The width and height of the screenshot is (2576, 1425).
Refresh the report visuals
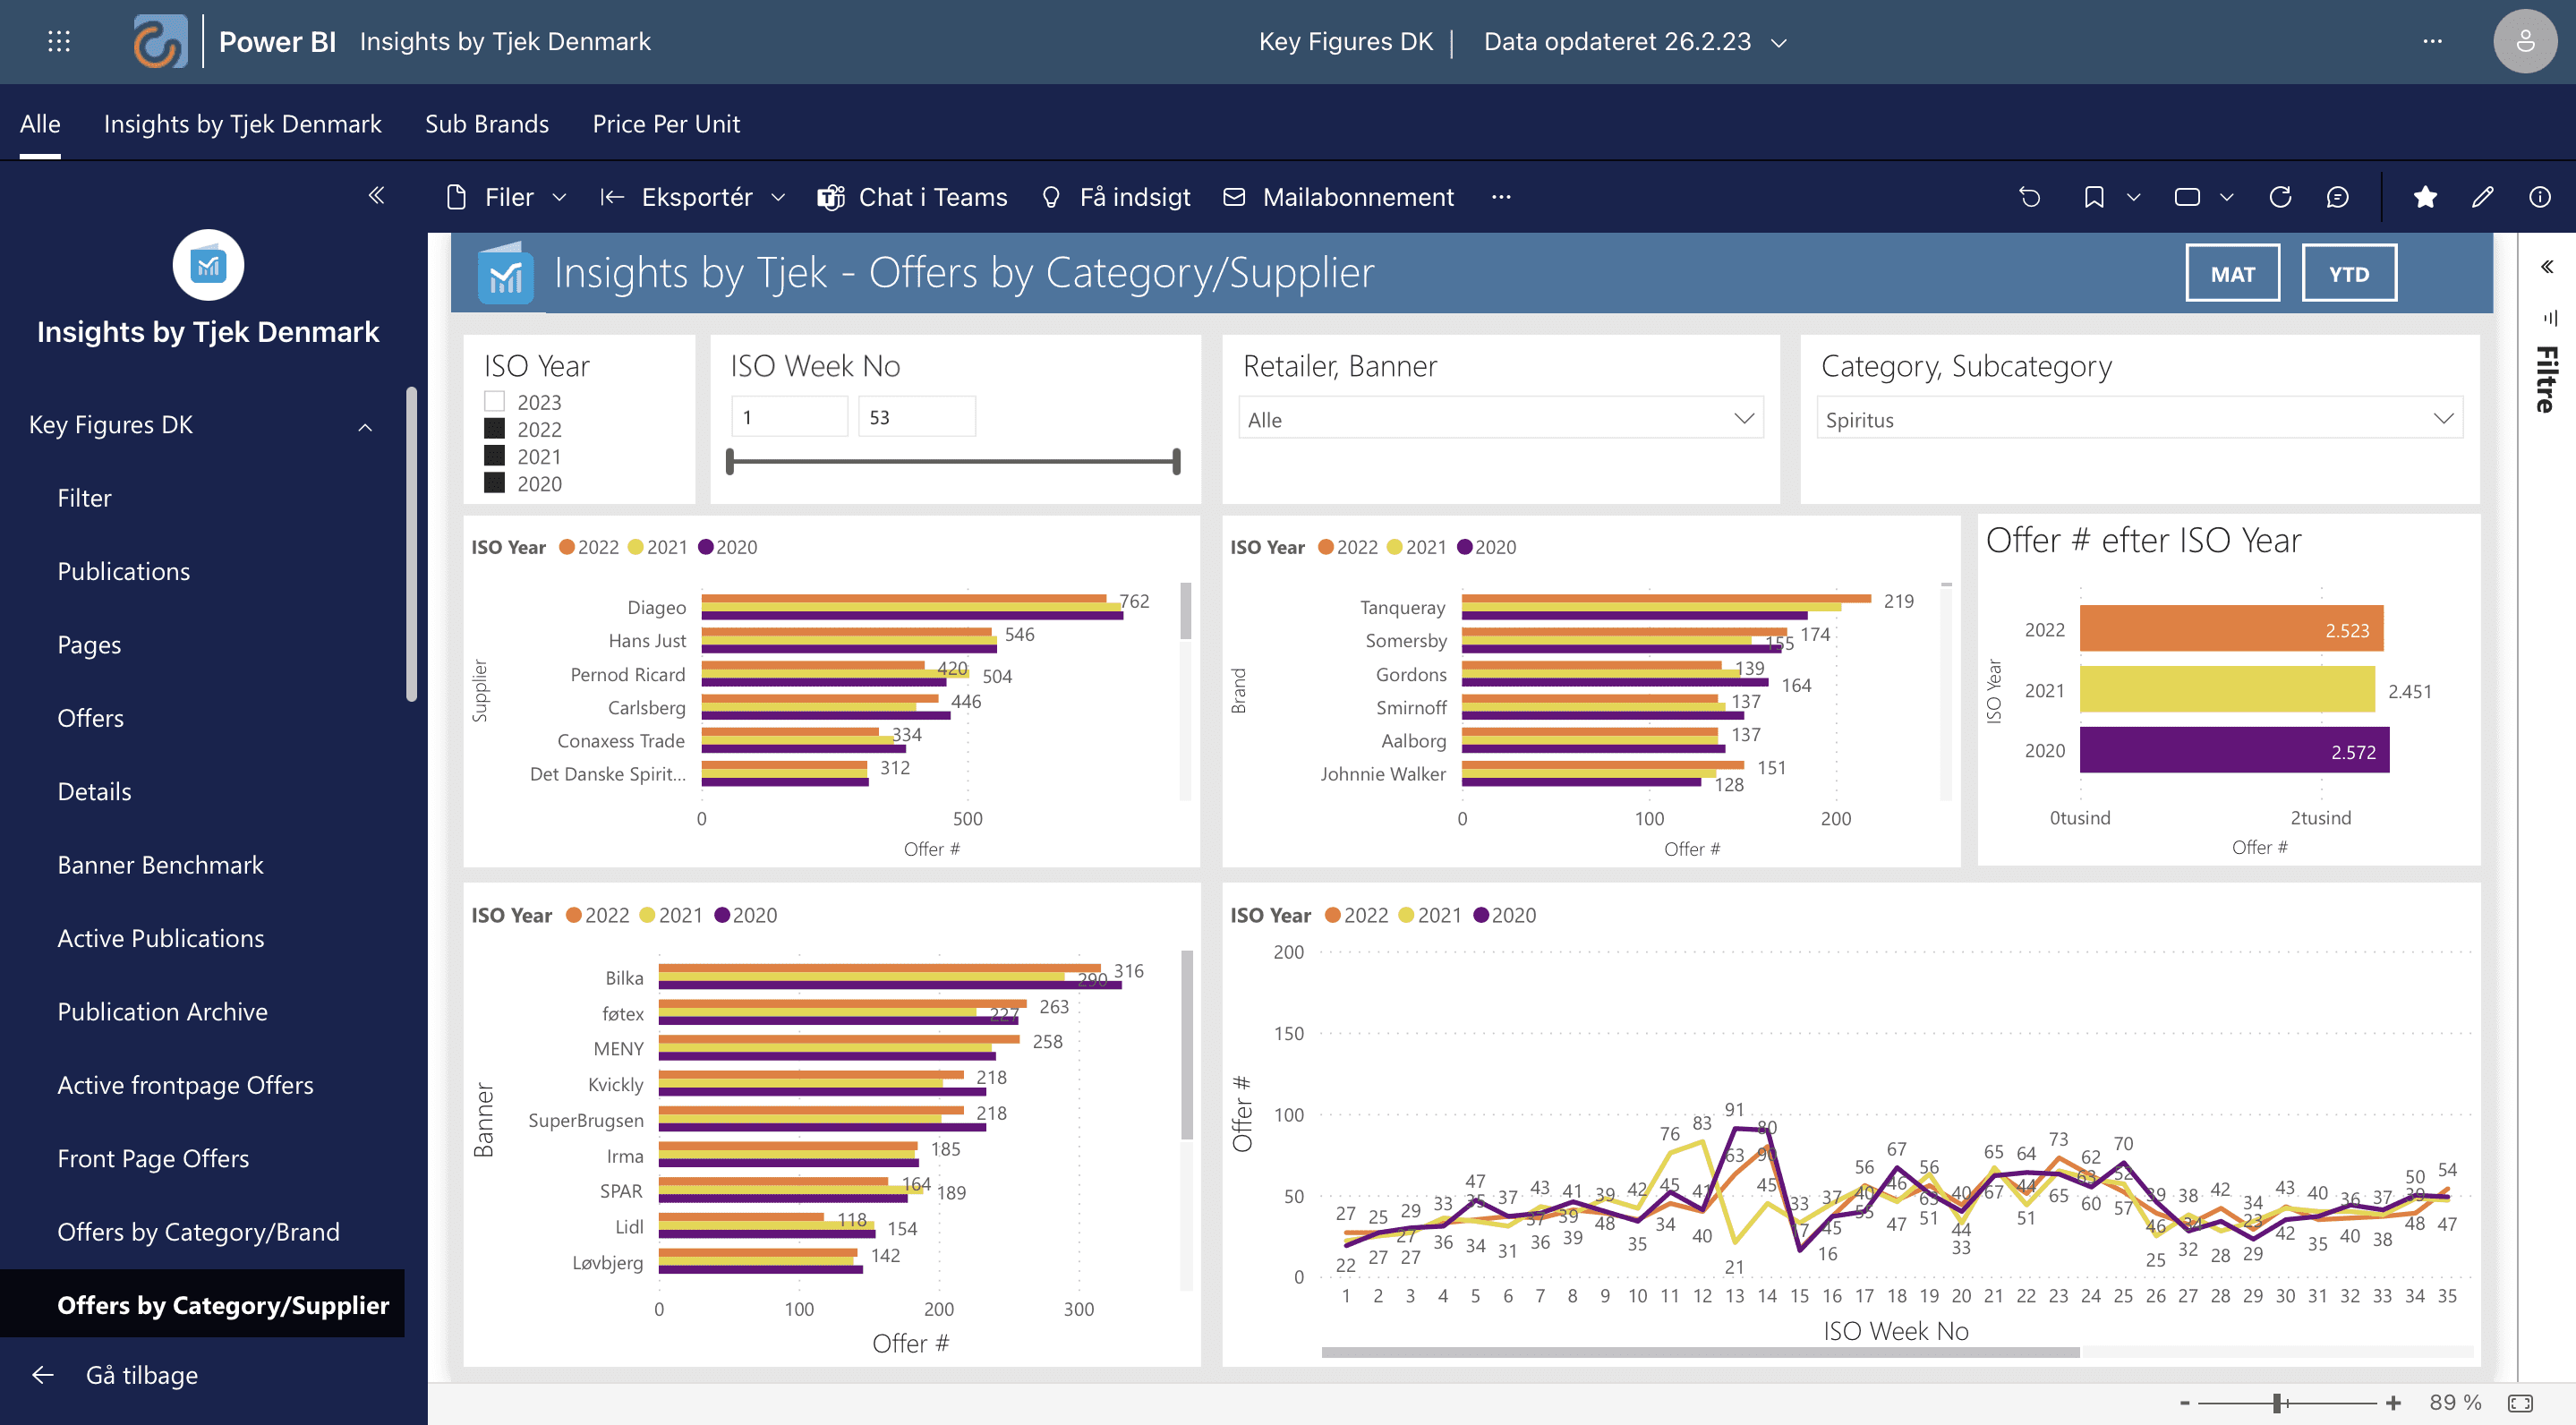pyautogui.click(x=2280, y=197)
